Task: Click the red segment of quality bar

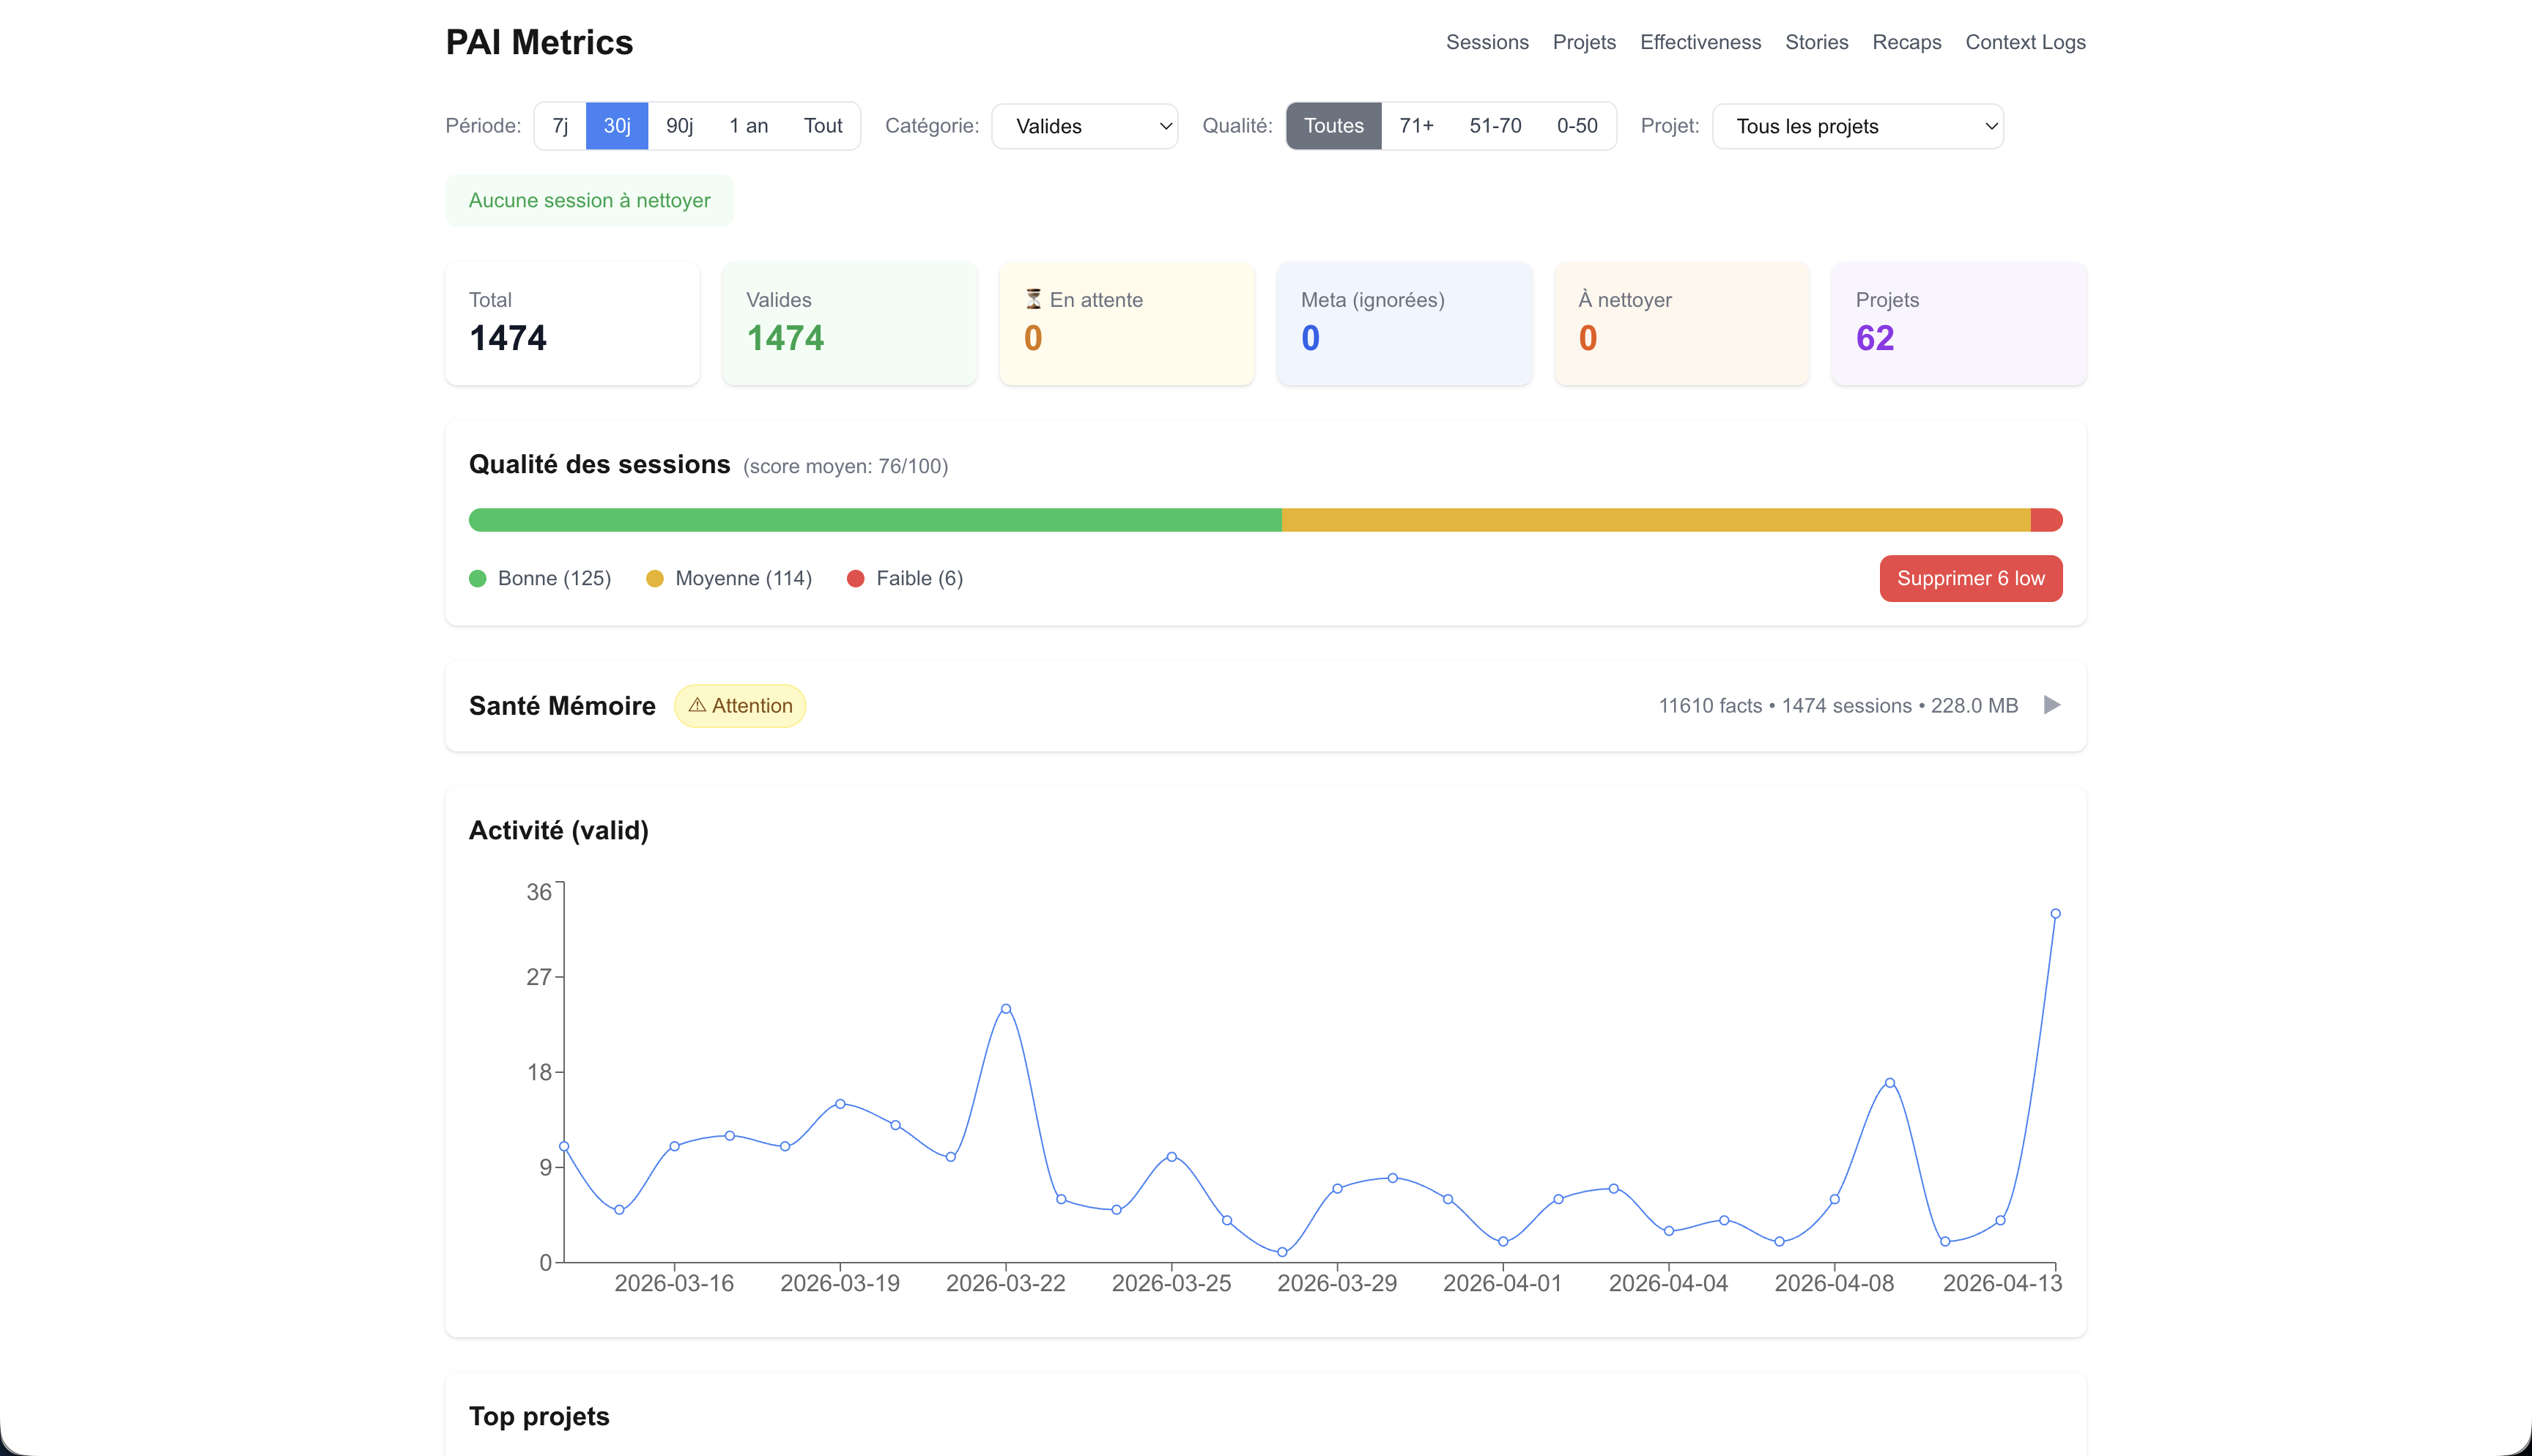Action: point(2047,520)
